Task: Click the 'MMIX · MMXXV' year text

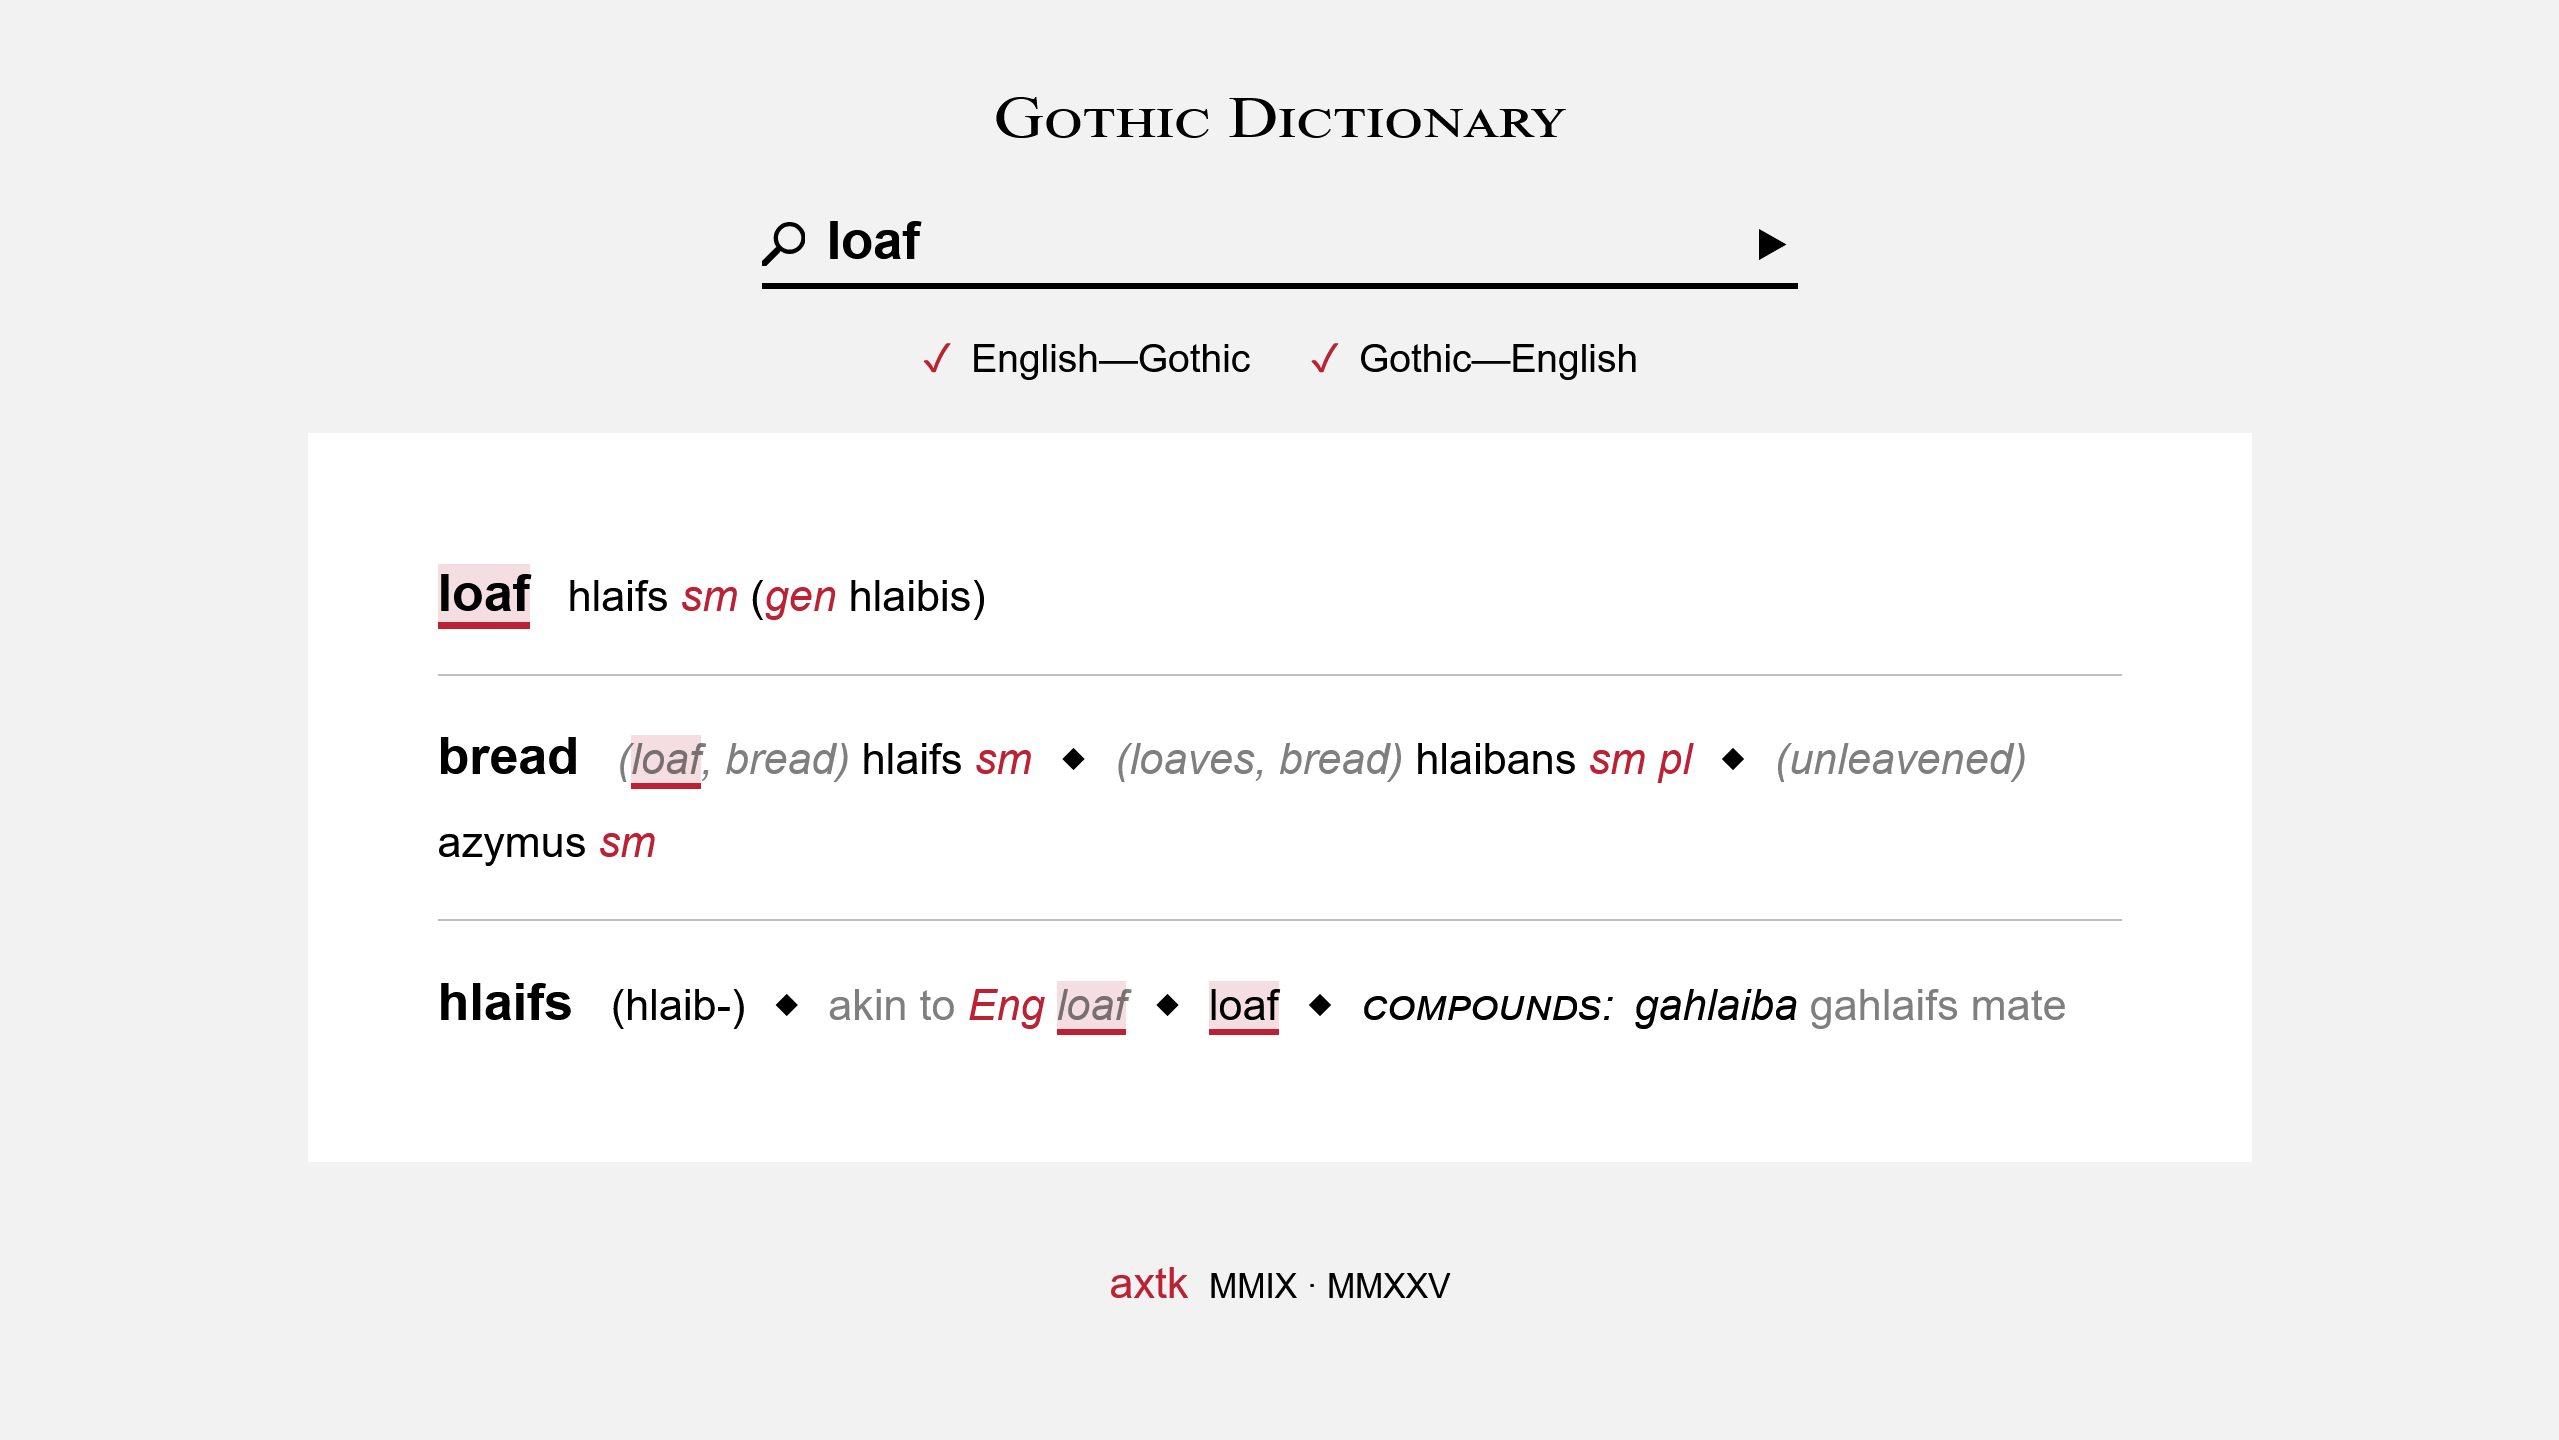Action: click(x=1330, y=1284)
